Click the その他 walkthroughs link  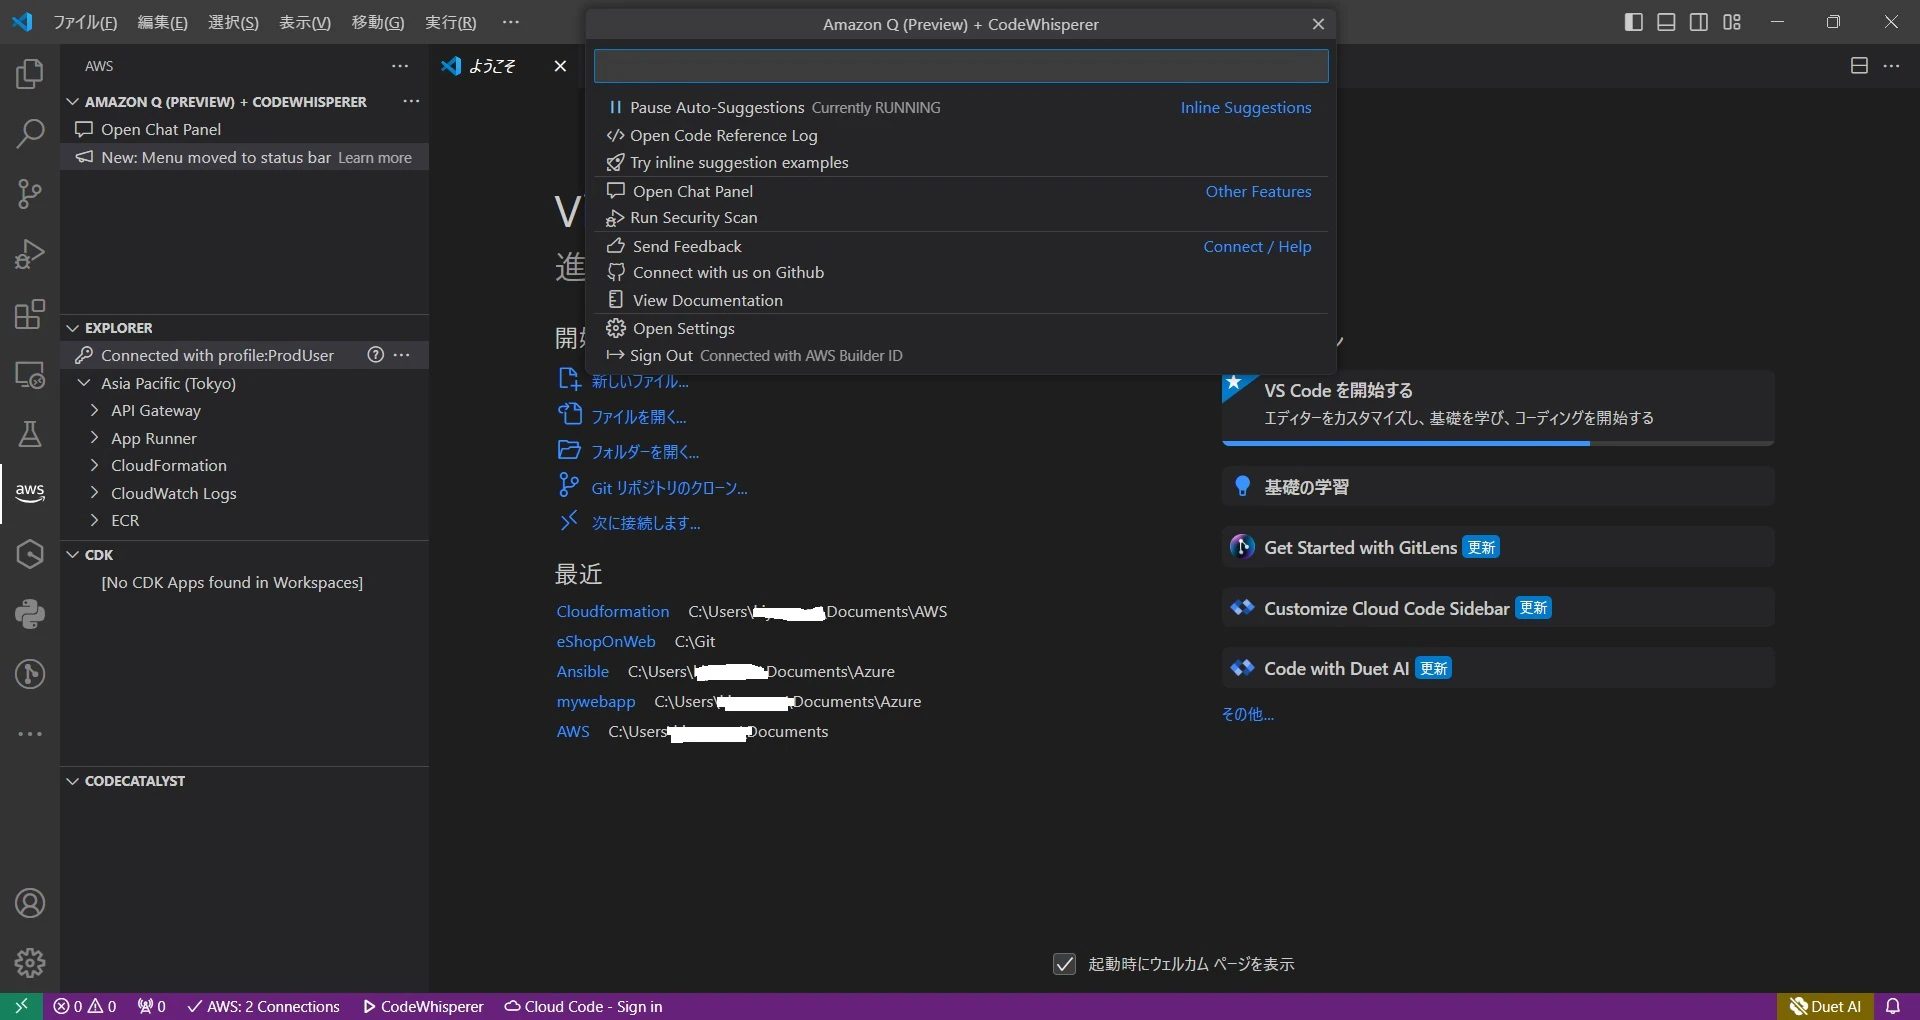coord(1248,714)
